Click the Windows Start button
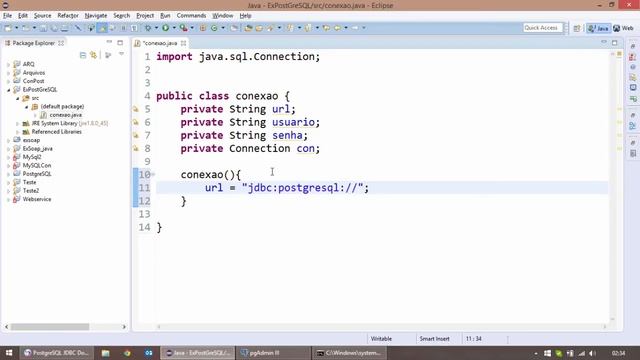The height and width of the screenshot is (360, 640). pyautogui.click(x=9, y=353)
